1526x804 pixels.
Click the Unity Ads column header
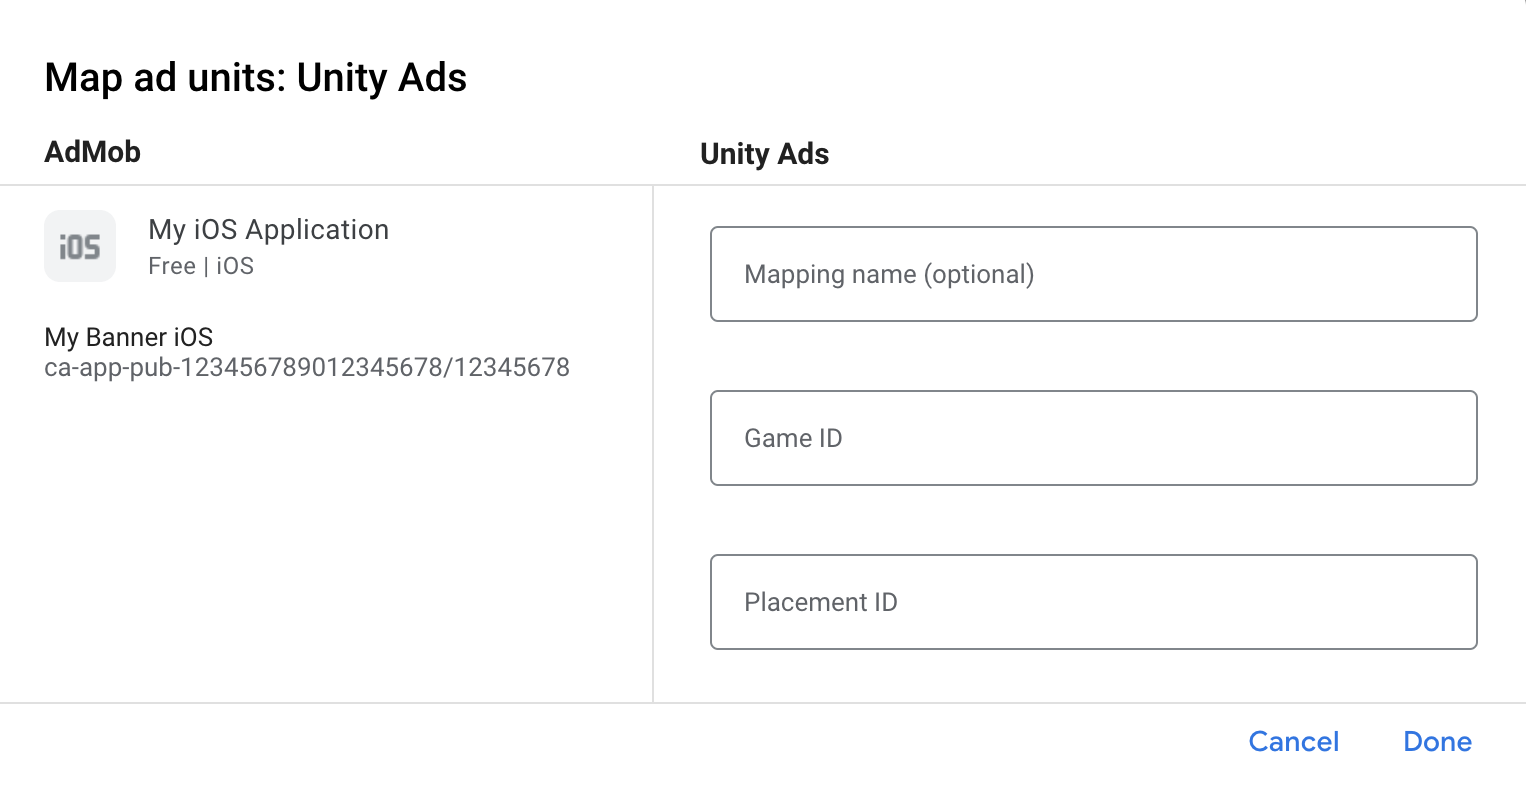click(x=764, y=154)
